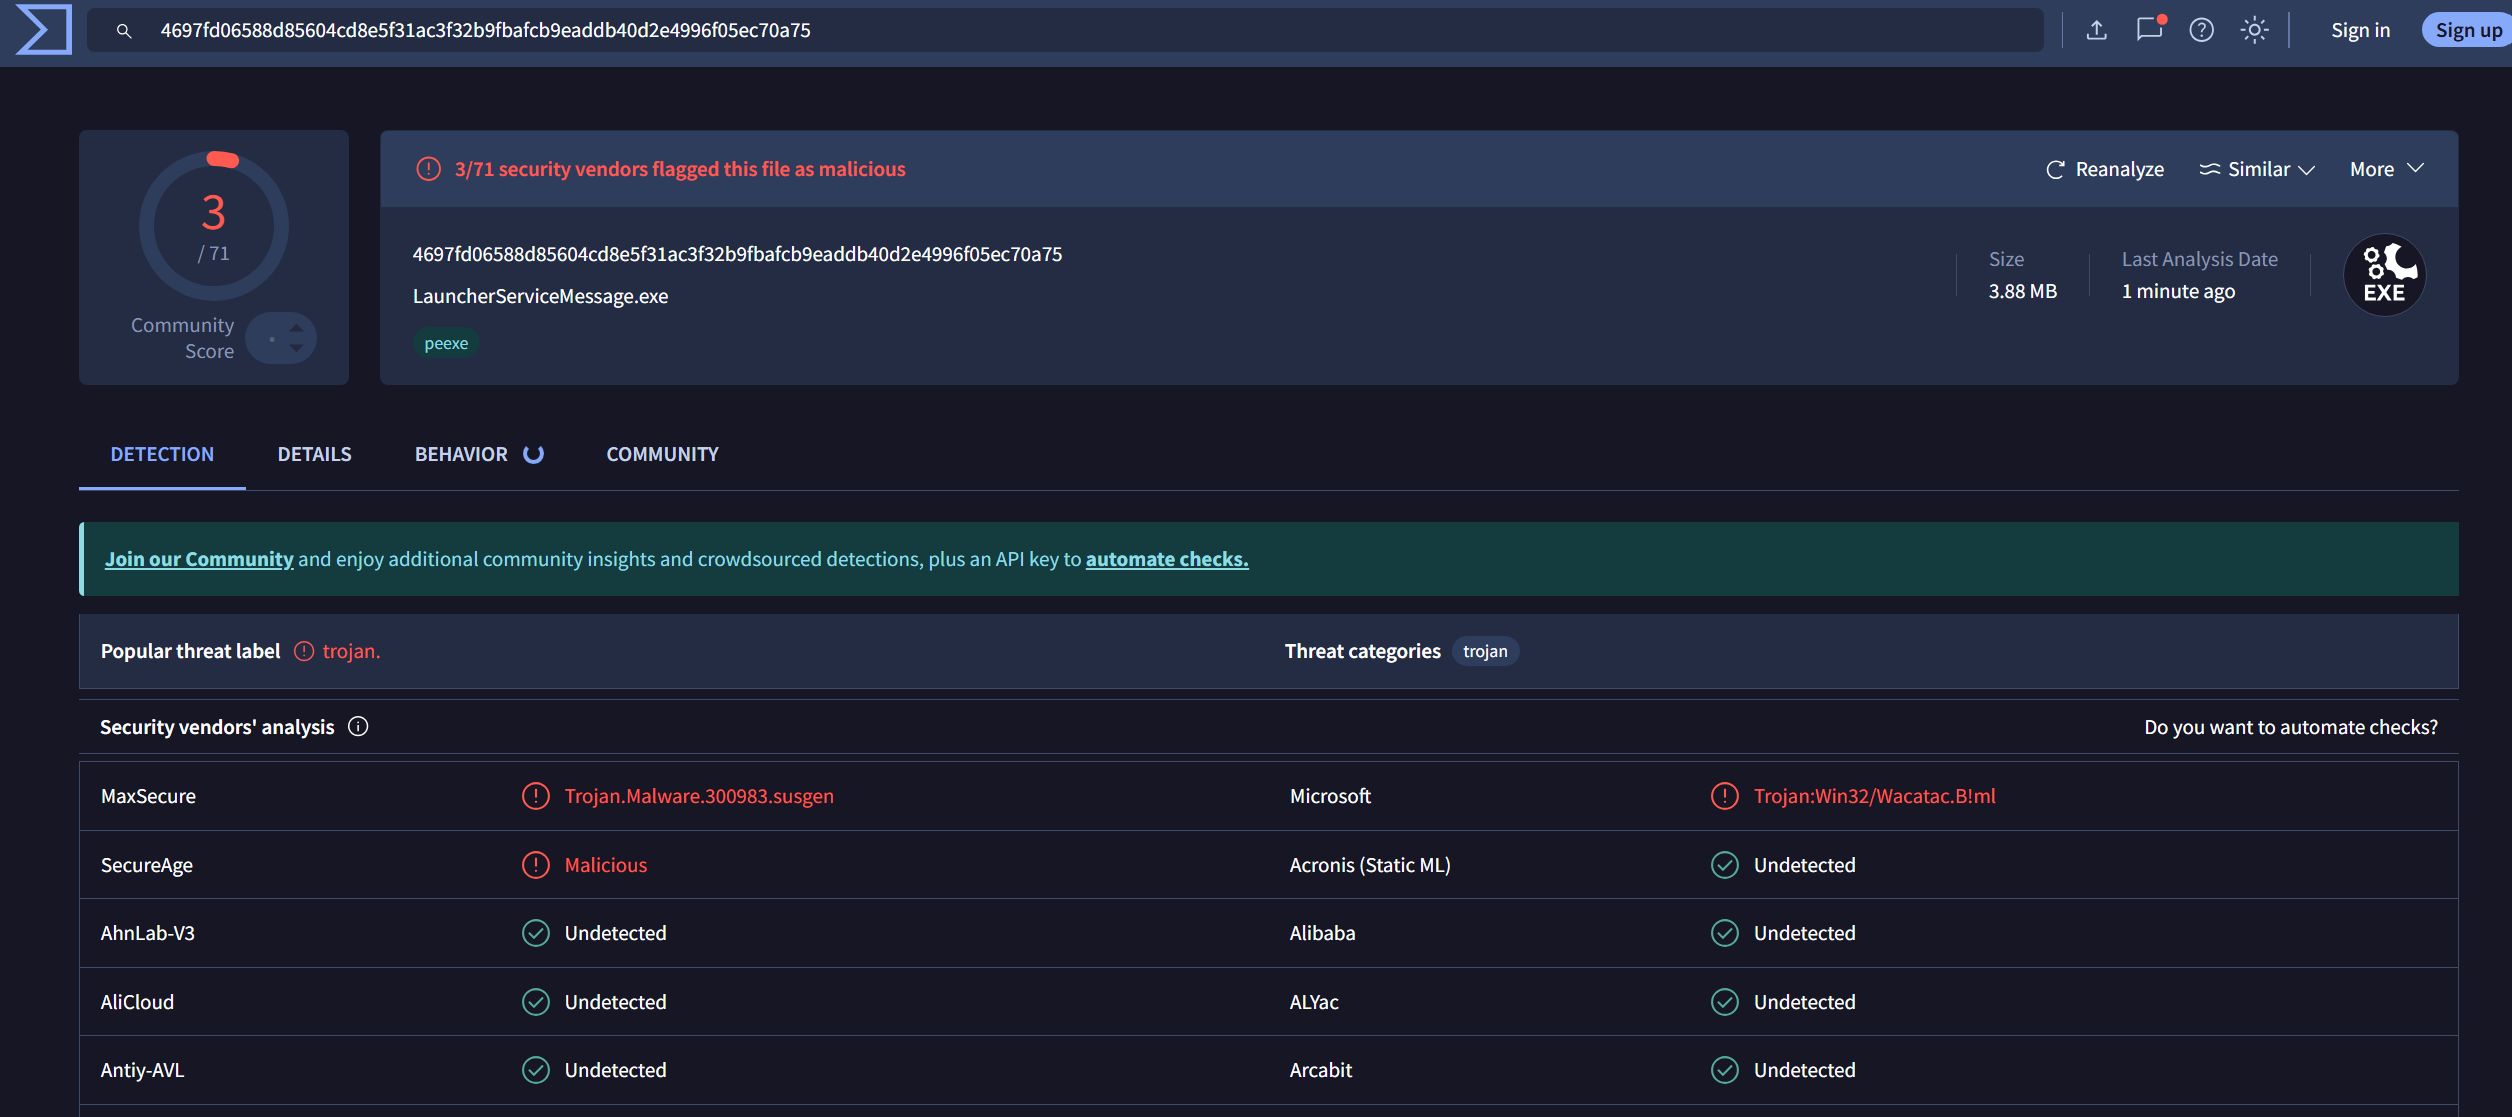Image resolution: width=2512 pixels, height=1117 pixels.
Task: Toggle the light/dark theme sun icon
Action: 2254,30
